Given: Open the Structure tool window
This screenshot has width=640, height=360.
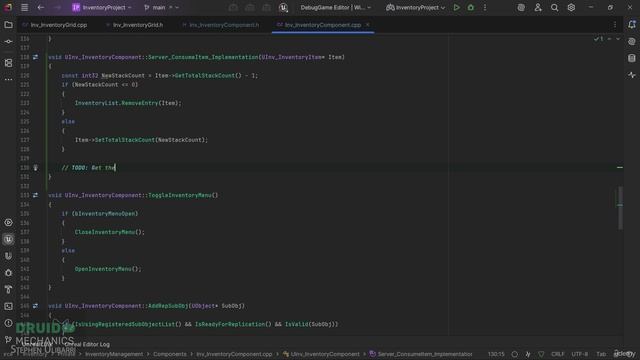Looking at the screenshot, I should [8, 63].
